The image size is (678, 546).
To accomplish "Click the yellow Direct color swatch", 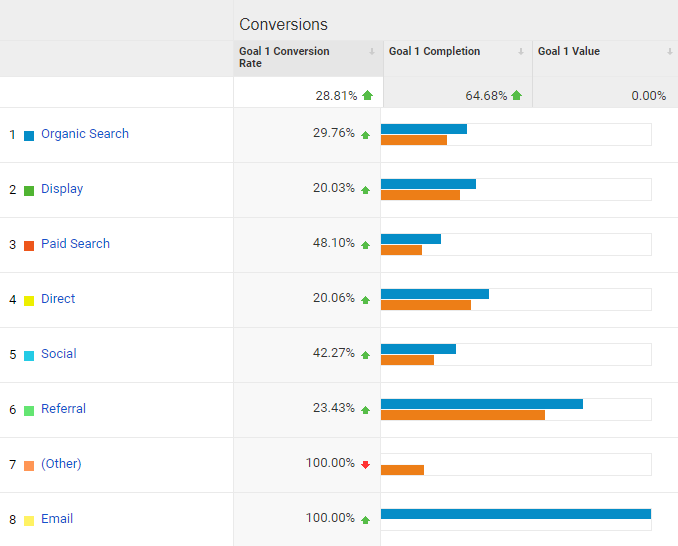I will (29, 301).
